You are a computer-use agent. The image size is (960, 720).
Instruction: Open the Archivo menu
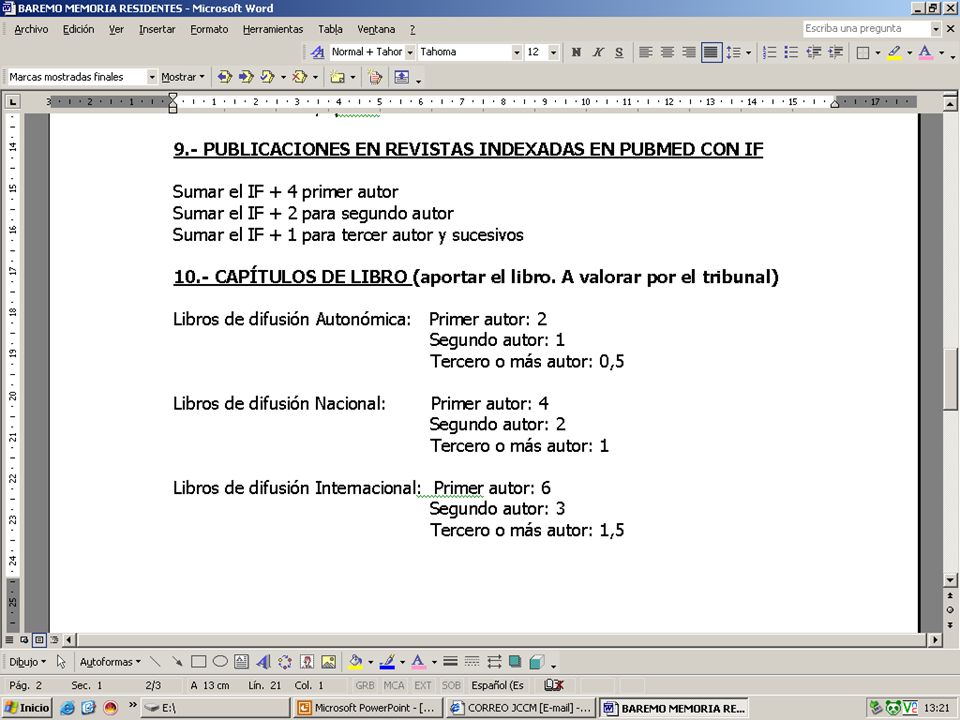(31, 29)
